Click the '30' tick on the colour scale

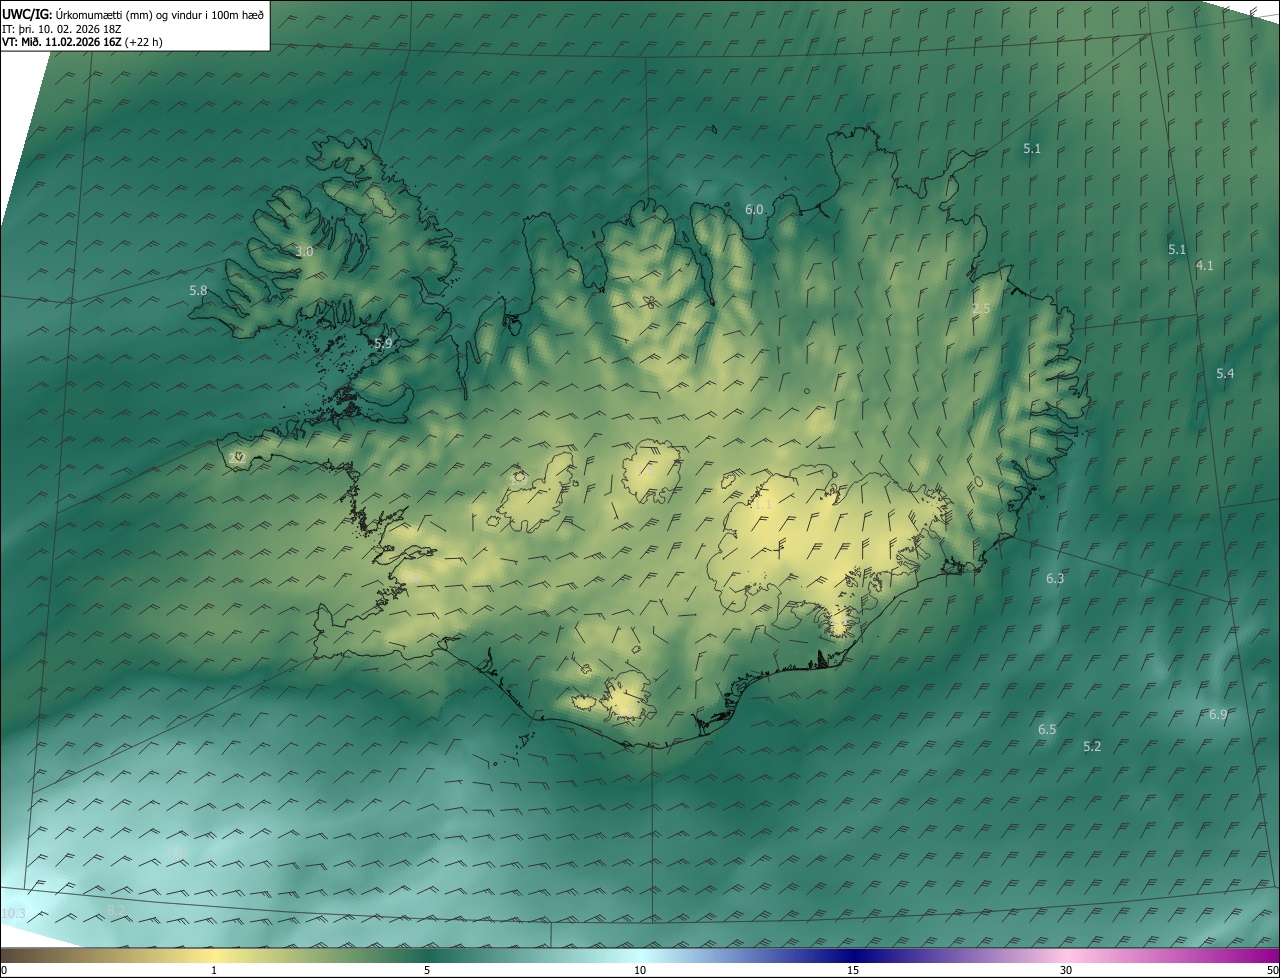1066,970
